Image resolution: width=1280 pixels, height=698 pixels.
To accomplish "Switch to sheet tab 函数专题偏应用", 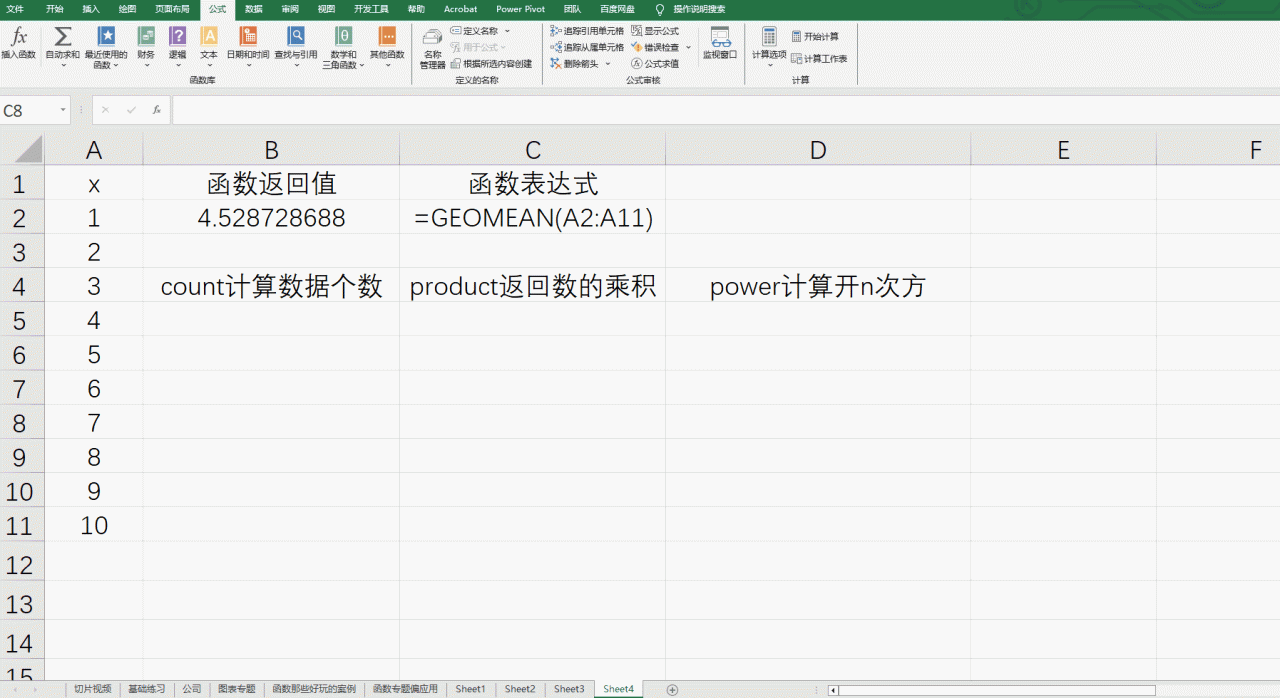I will click(x=405, y=689).
